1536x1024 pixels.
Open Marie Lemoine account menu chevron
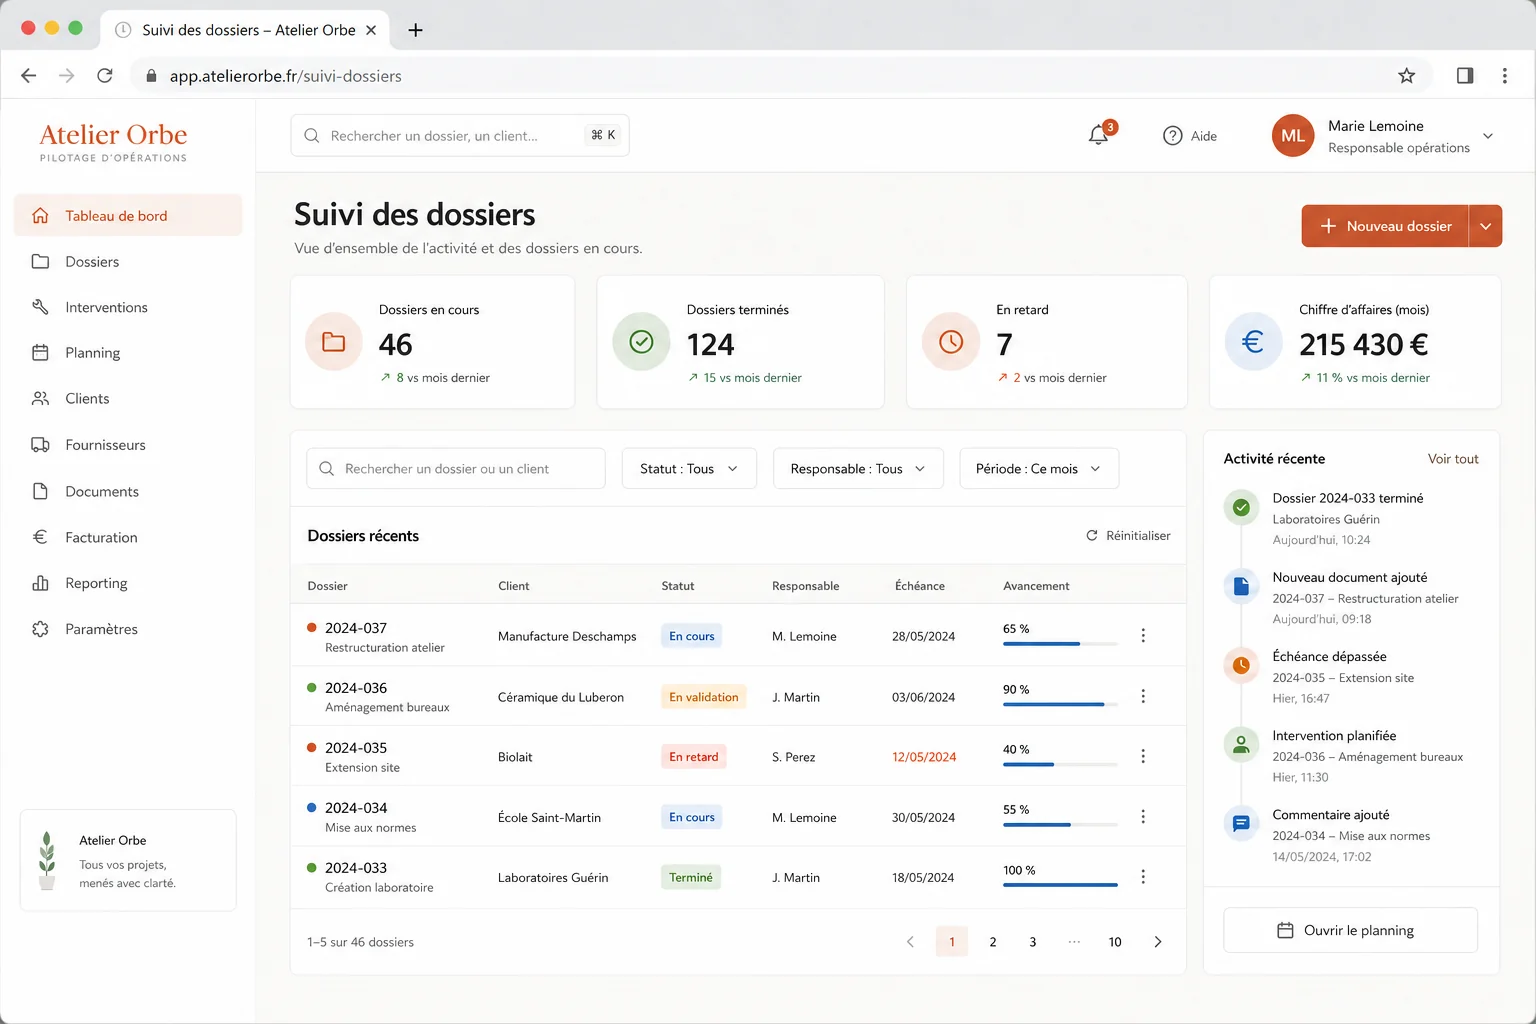click(x=1488, y=136)
